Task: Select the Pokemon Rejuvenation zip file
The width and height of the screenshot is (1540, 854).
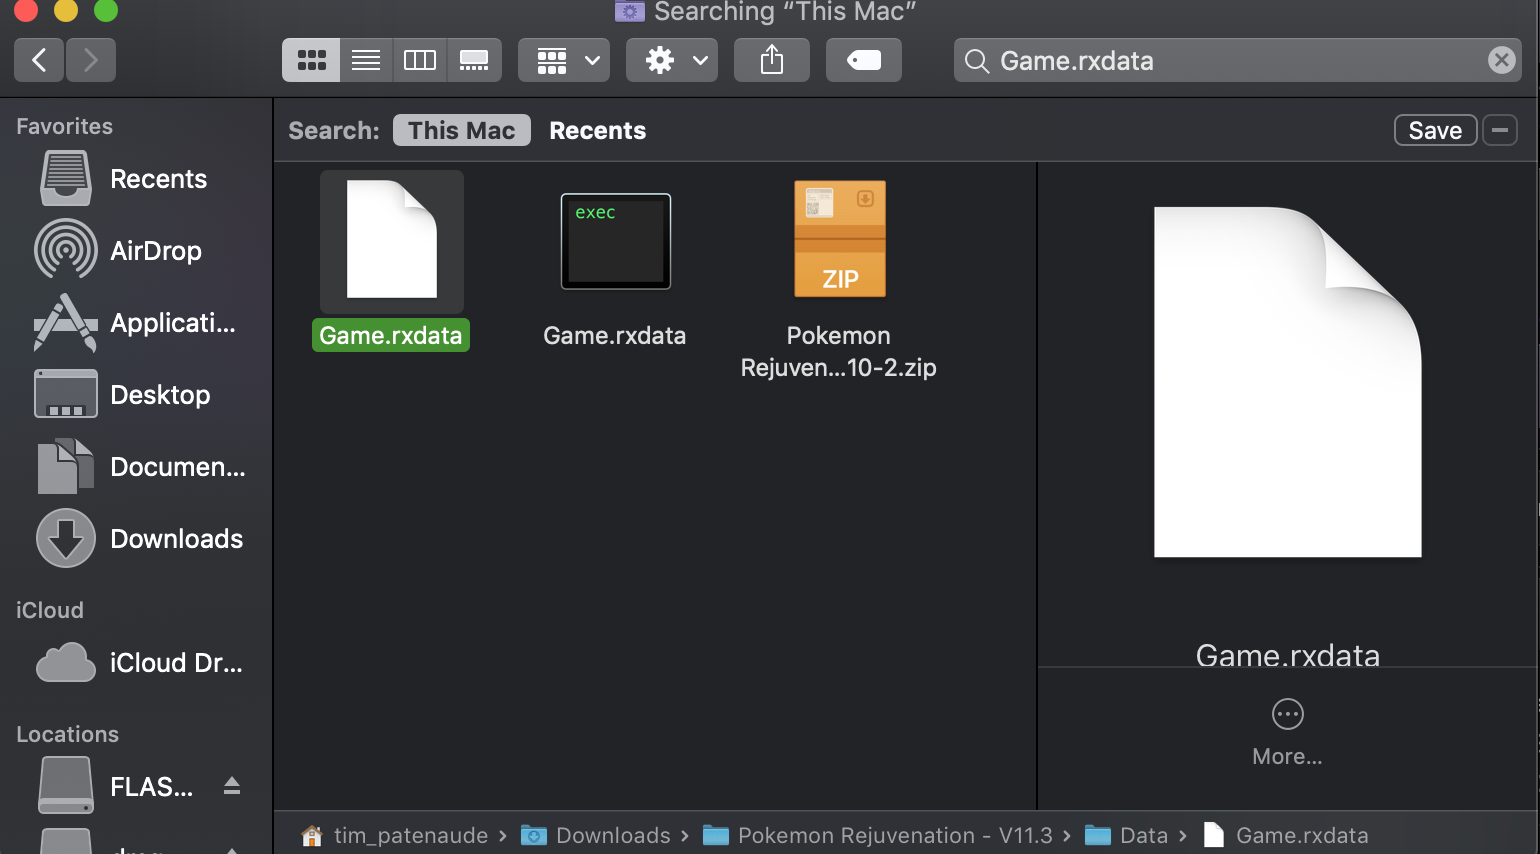Action: [x=839, y=240]
